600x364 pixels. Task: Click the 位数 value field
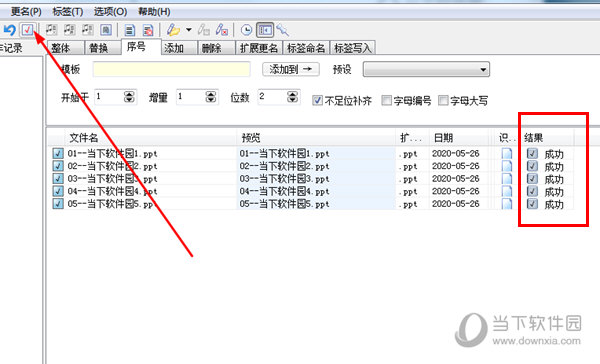click(273, 97)
